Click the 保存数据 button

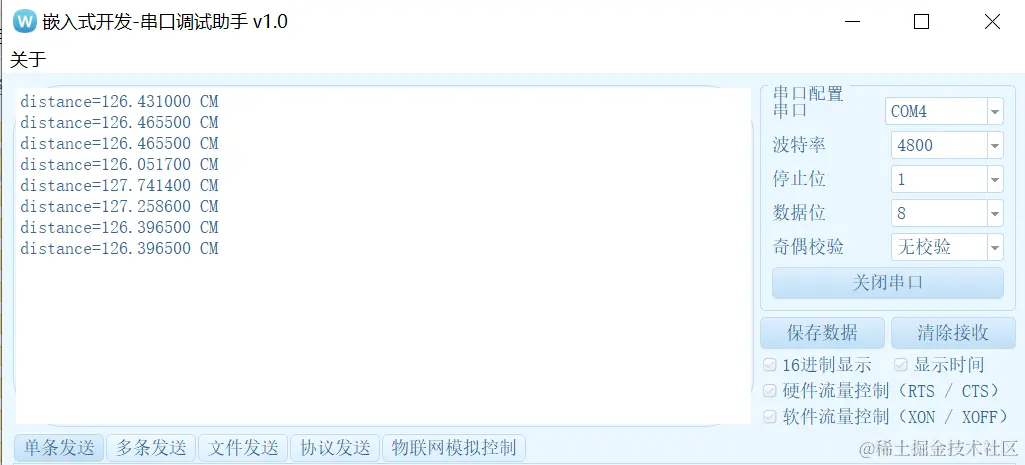[x=822, y=333]
